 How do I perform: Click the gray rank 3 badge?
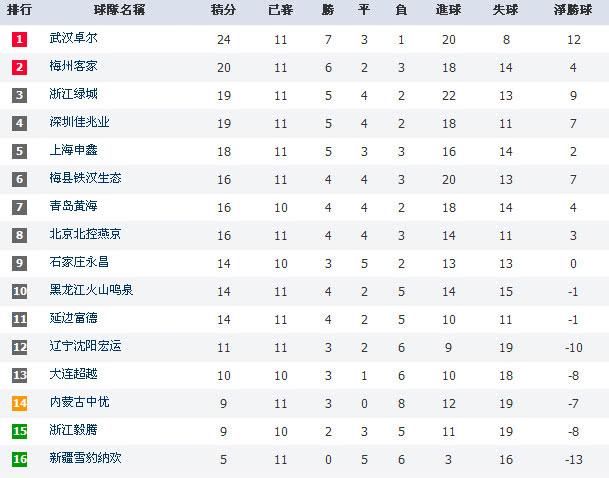click(x=20, y=95)
